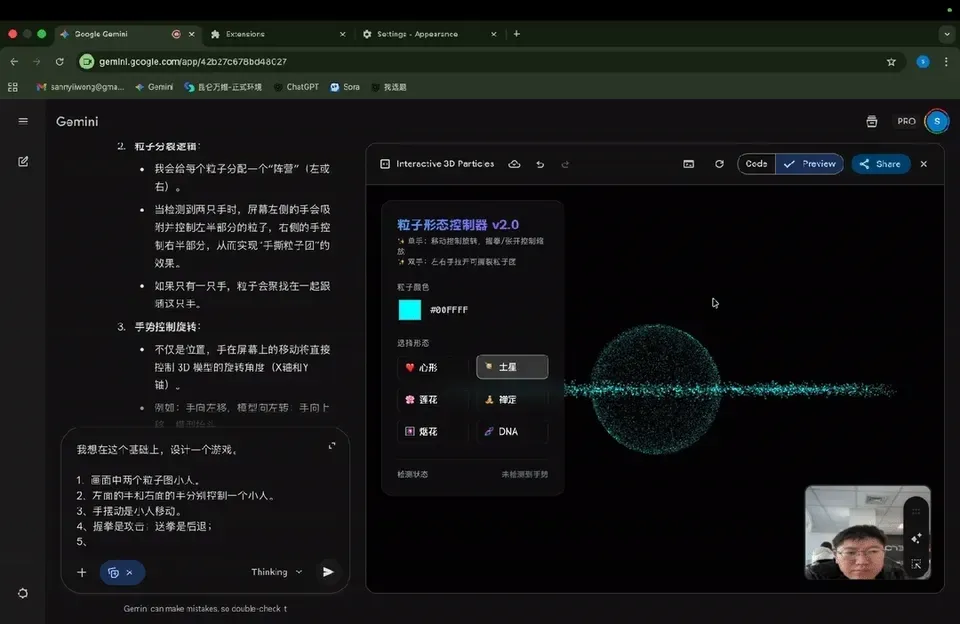Close the Extensions tab
The width and height of the screenshot is (960, 624).
342,34
